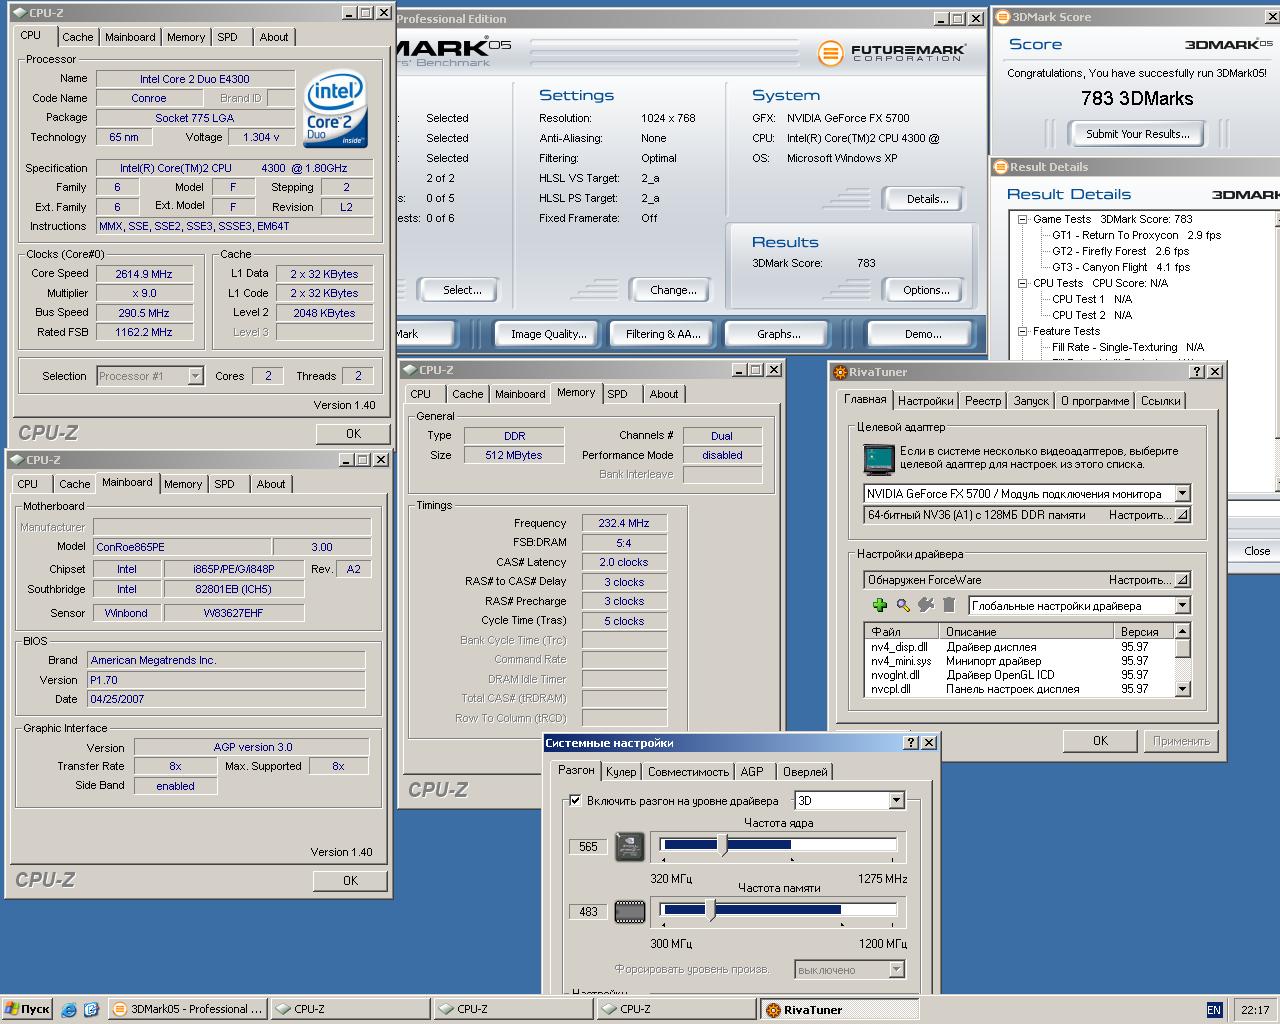Open the Internet Explorer quick launch icon
1280x1024 pixels.
(69, 1009)
